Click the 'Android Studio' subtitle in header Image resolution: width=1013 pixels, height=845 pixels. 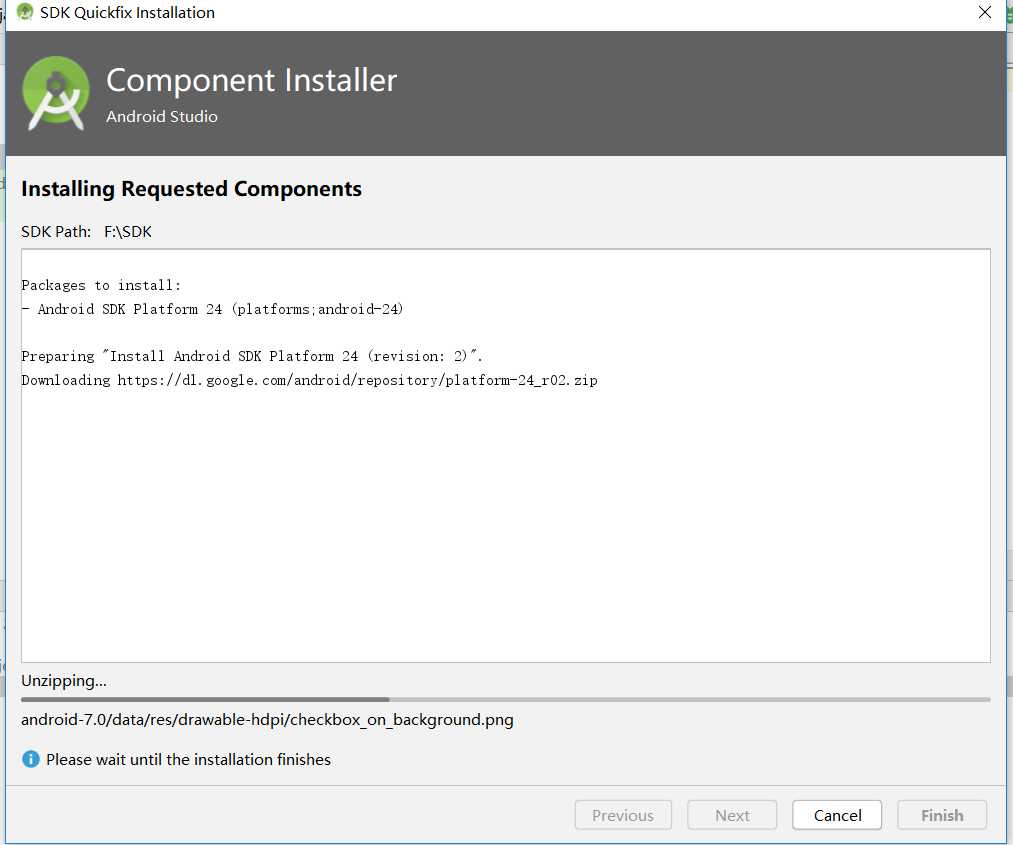point(162,116)
